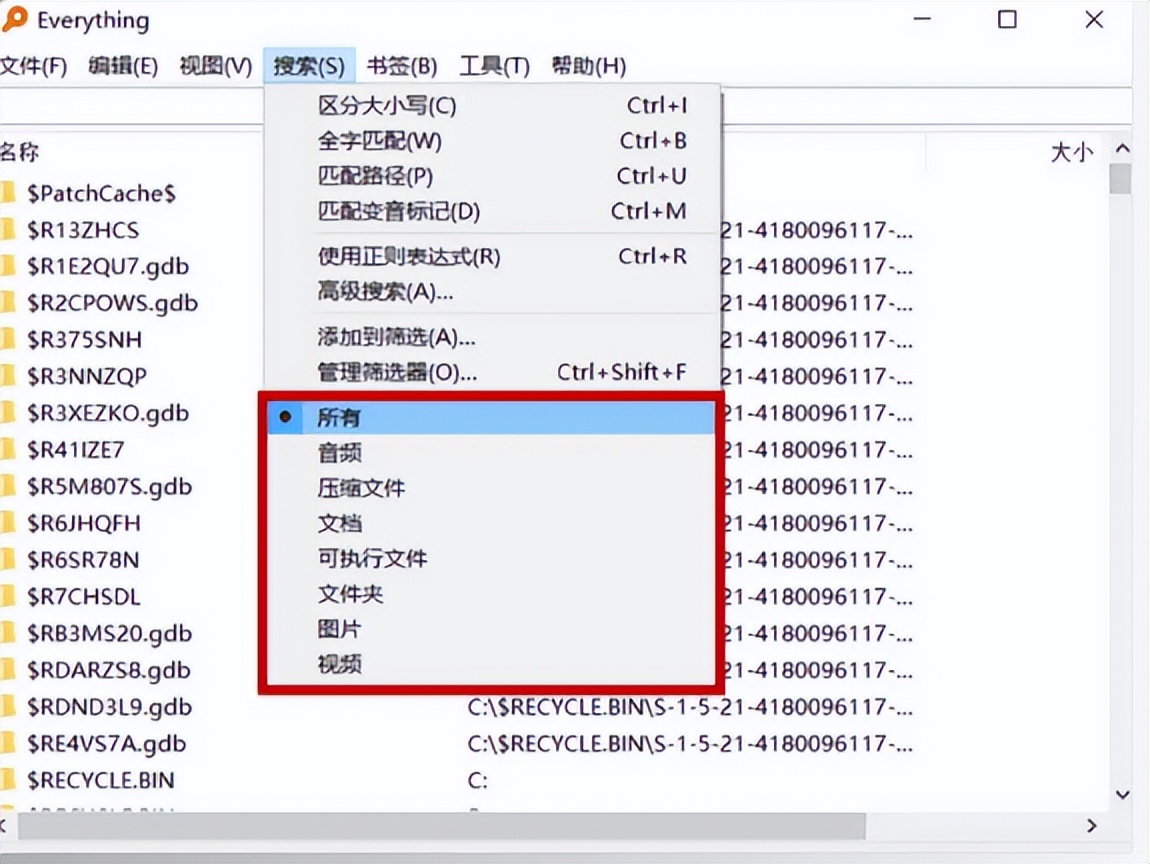Toggle 全字匹配(W) option
This screenshot has width=1150, height=864.
[491, 141]
